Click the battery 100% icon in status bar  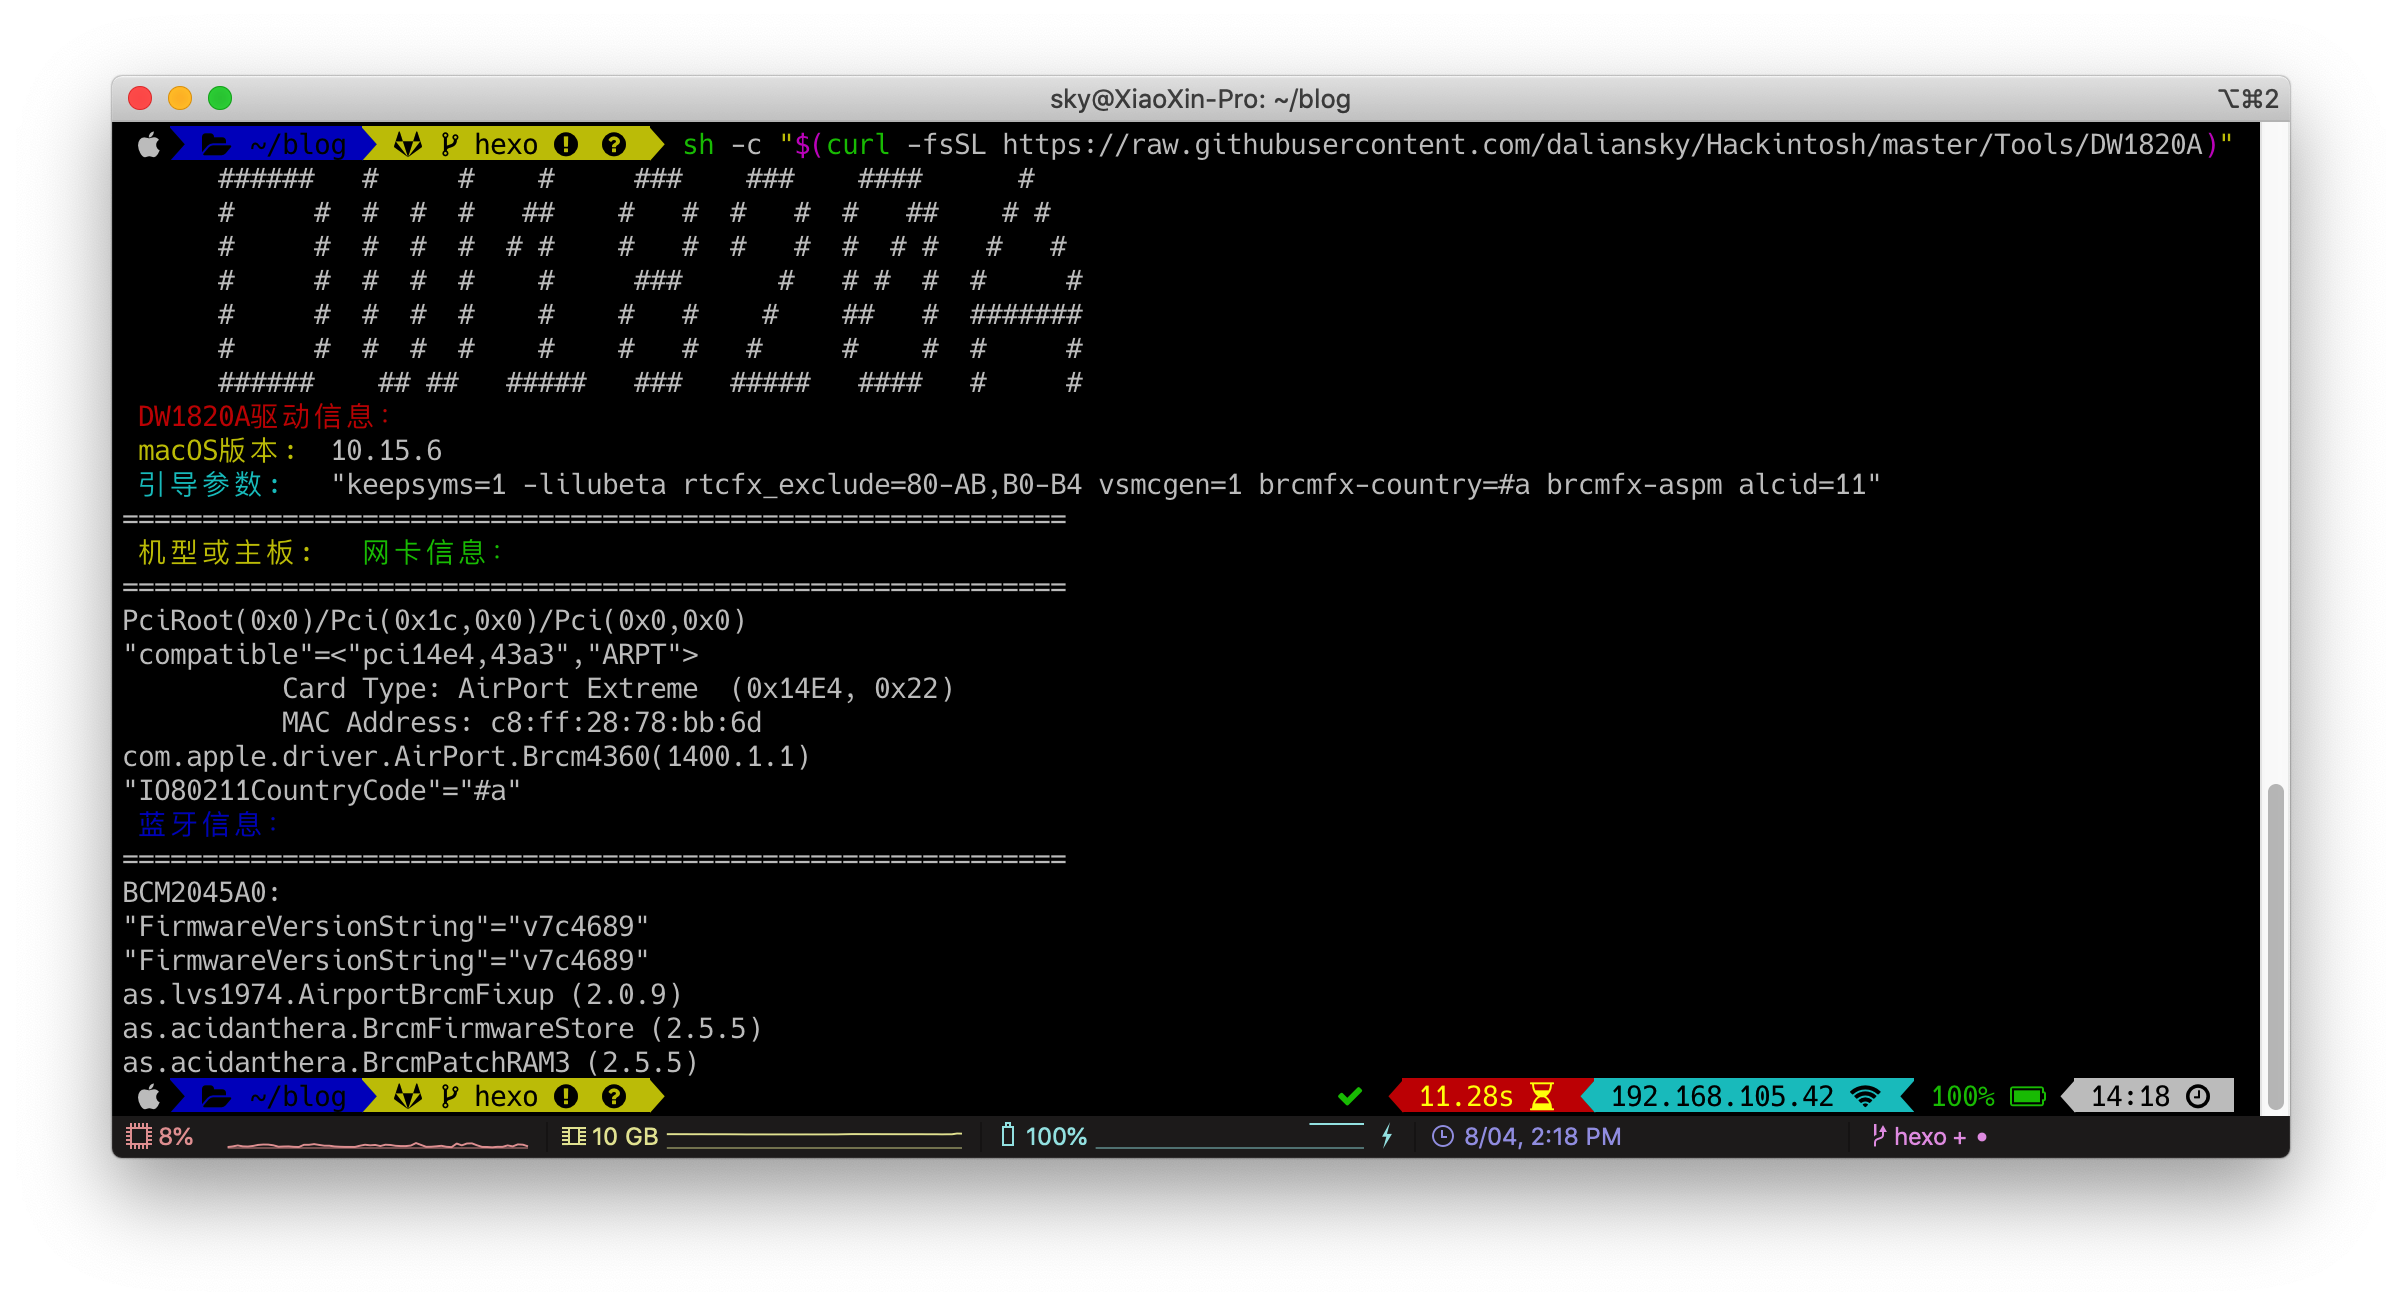[1008, 1135]
